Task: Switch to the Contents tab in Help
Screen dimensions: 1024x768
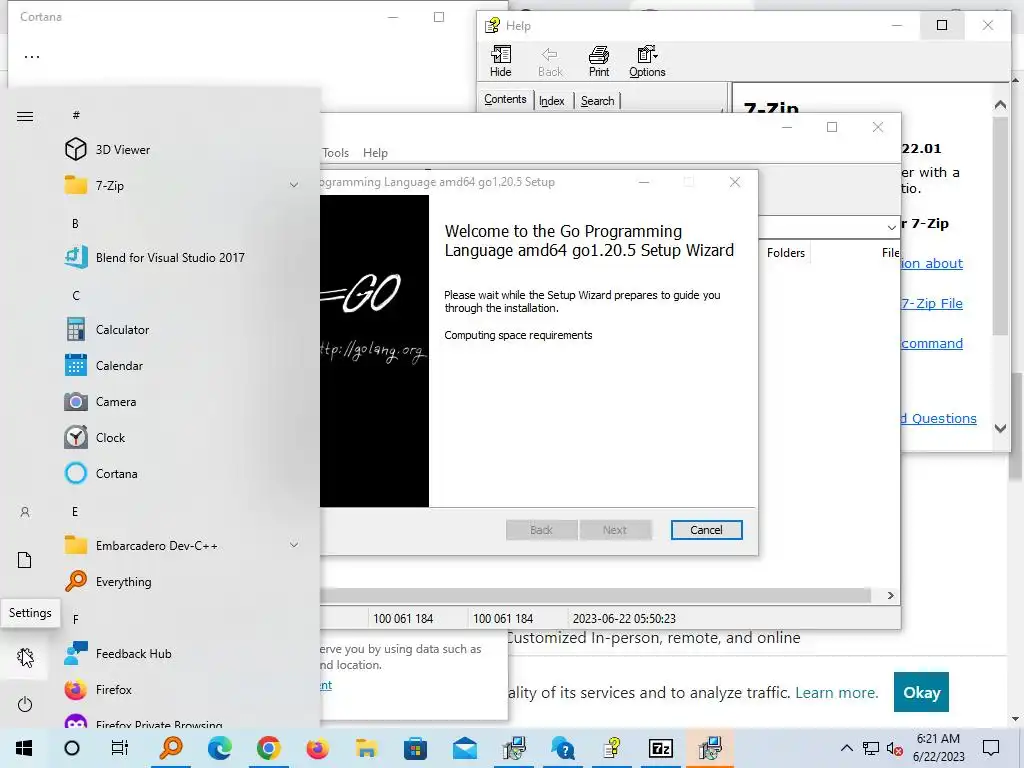Action: 505,99
